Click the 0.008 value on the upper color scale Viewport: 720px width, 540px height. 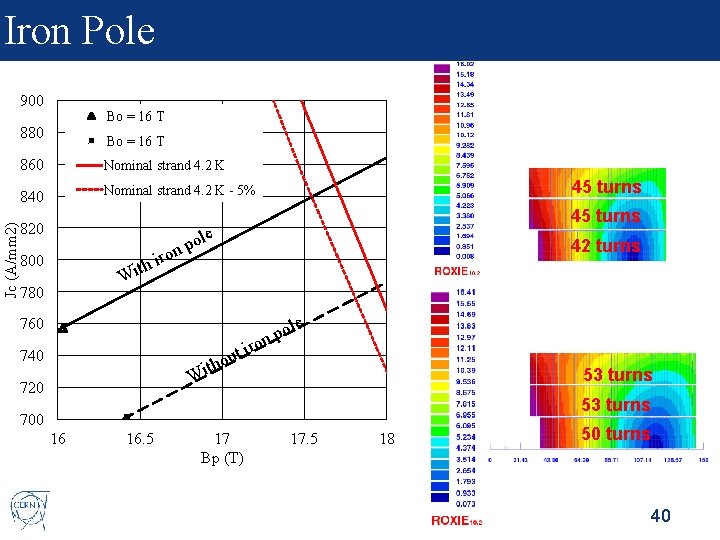coord(465,256)
